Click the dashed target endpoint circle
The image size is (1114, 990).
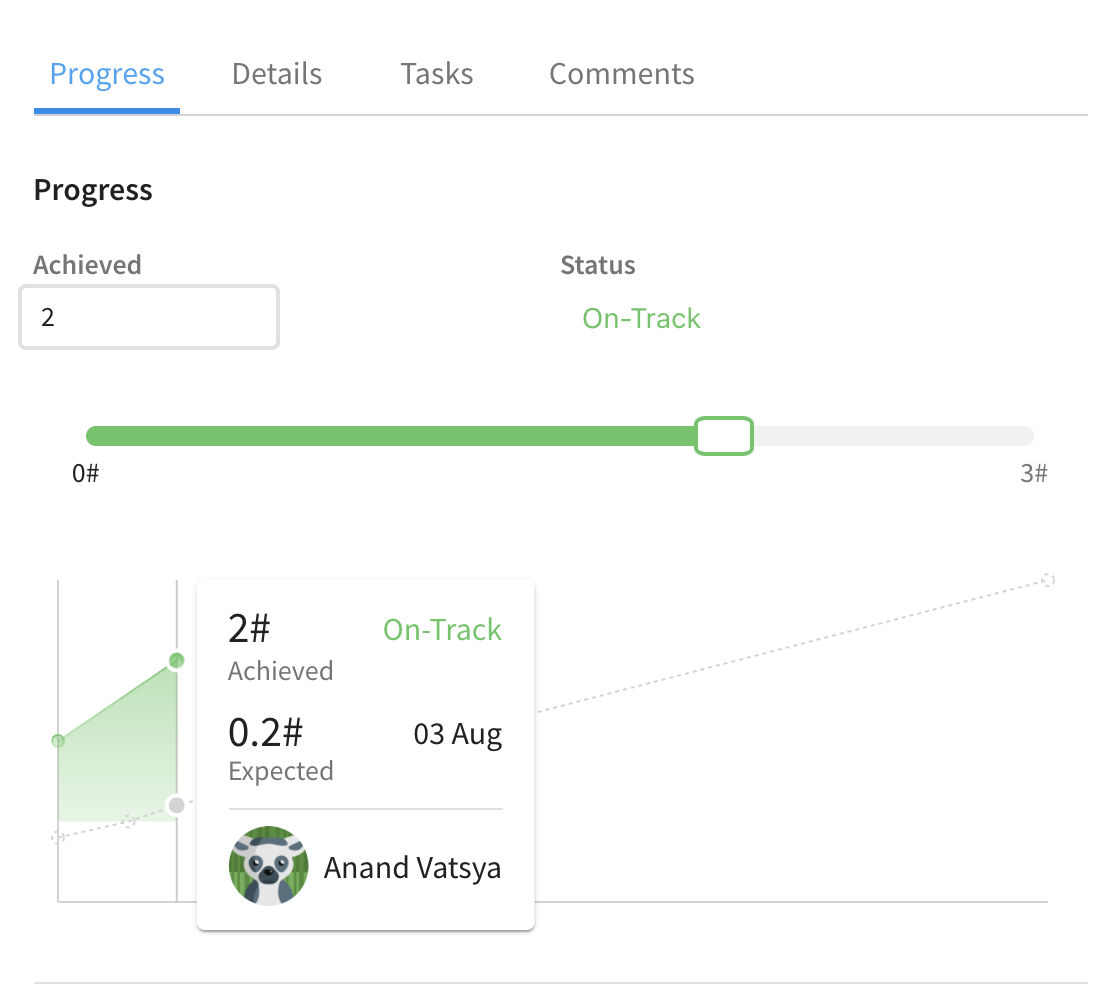pyautogui.click(x=1048, y=580)
